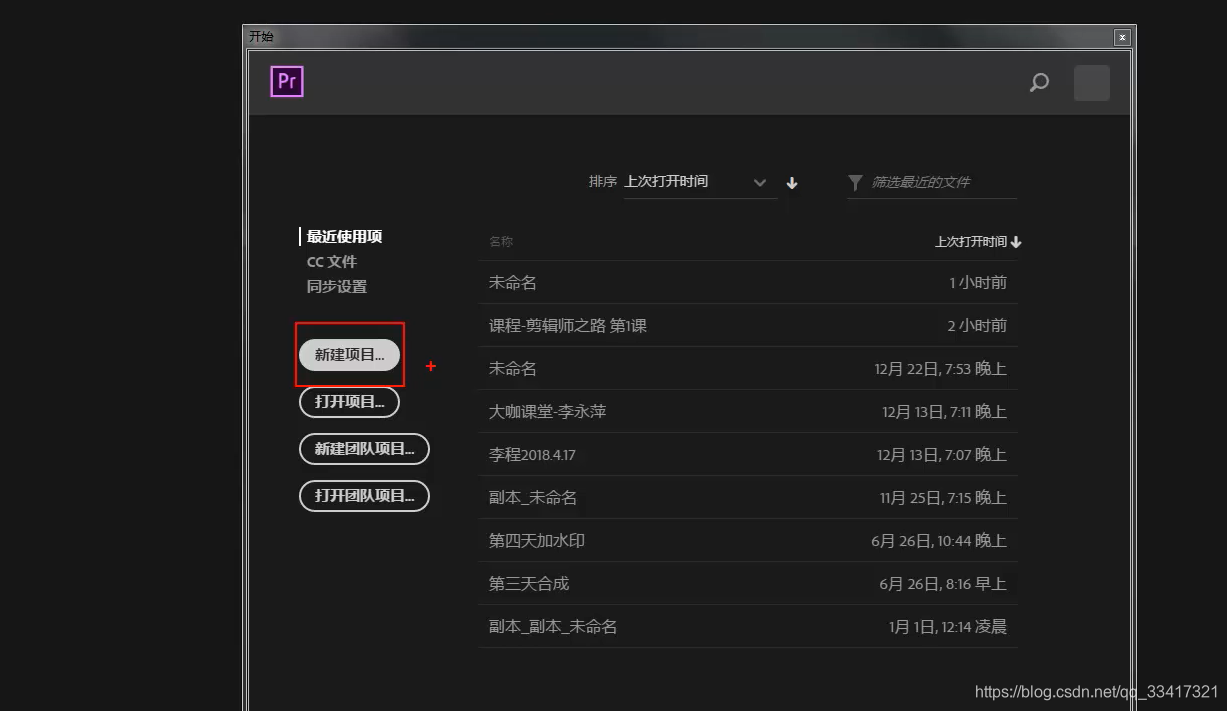Image resolution: width=1227 pixels, height=711 pixels.
Task: Click the 6月 26日, 10:44 晚上 timestamp
Action: pyautogui.click(x=939, y=541)
